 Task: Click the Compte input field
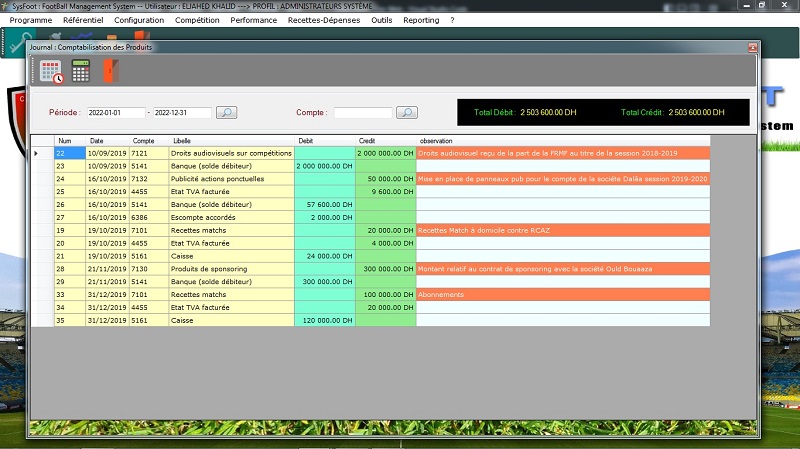pyautogui.click(x=363, y=113)
